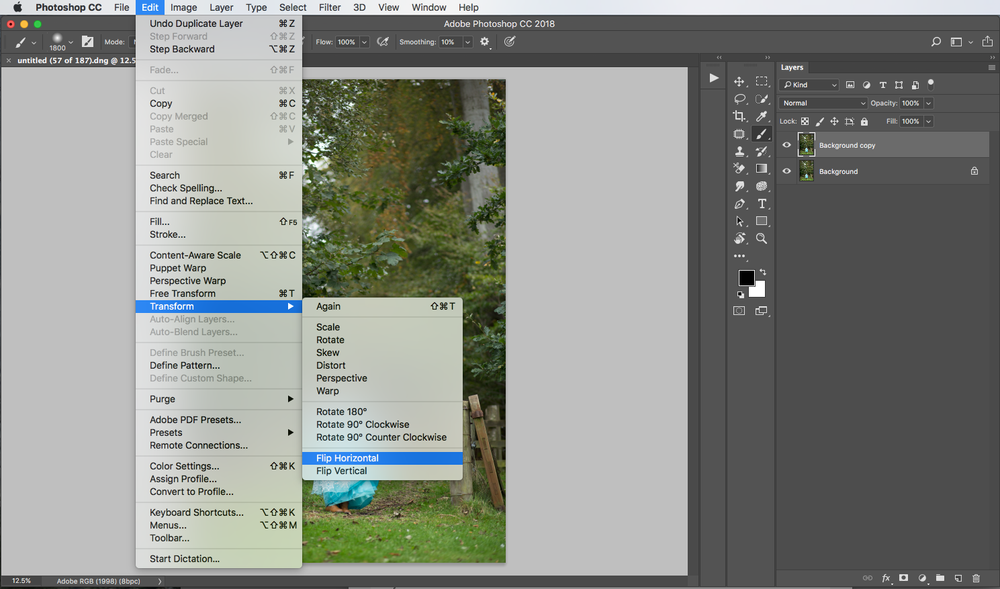This screenshot has height=589, width=1000.
Task: Toggle pressure for size target icon
Action: [x=509, y=41]
